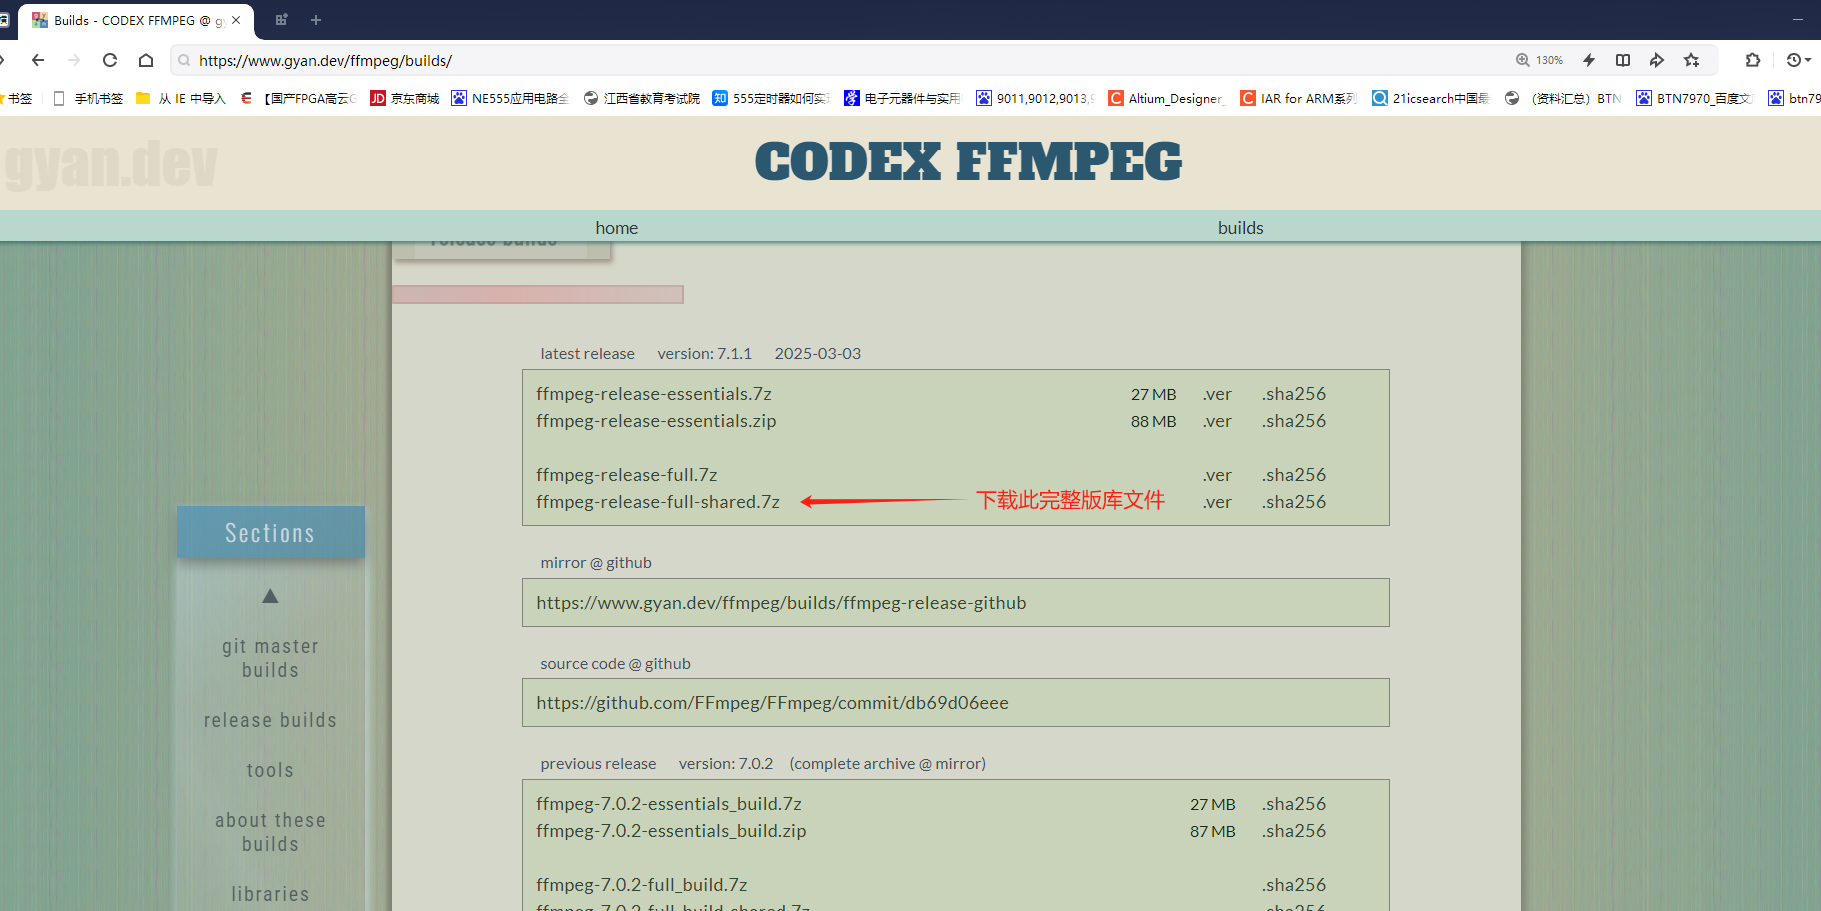Viewport: 1821px width, 911px height.
Task: Click the tab list icon beside the tab
Action: click(x=281, y=20)
